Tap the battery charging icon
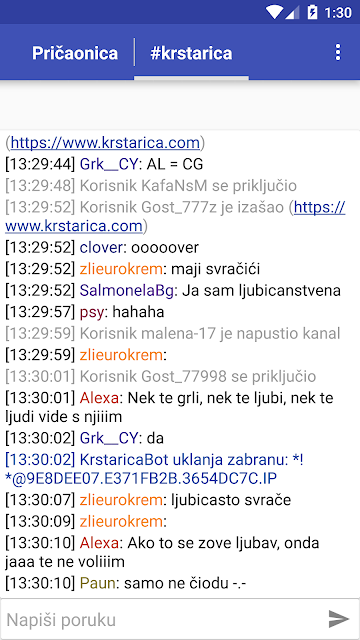360x640 pixels. [x=312, y=12]
